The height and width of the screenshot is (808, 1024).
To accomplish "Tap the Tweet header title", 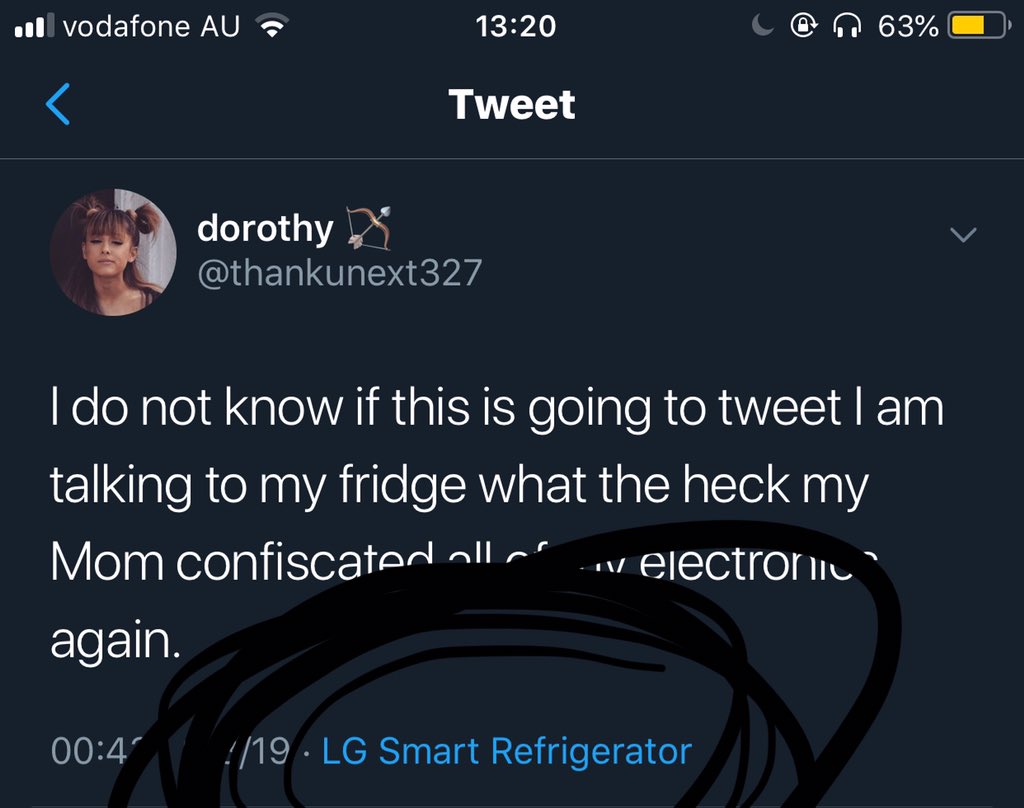I will (x=512, y=105).
